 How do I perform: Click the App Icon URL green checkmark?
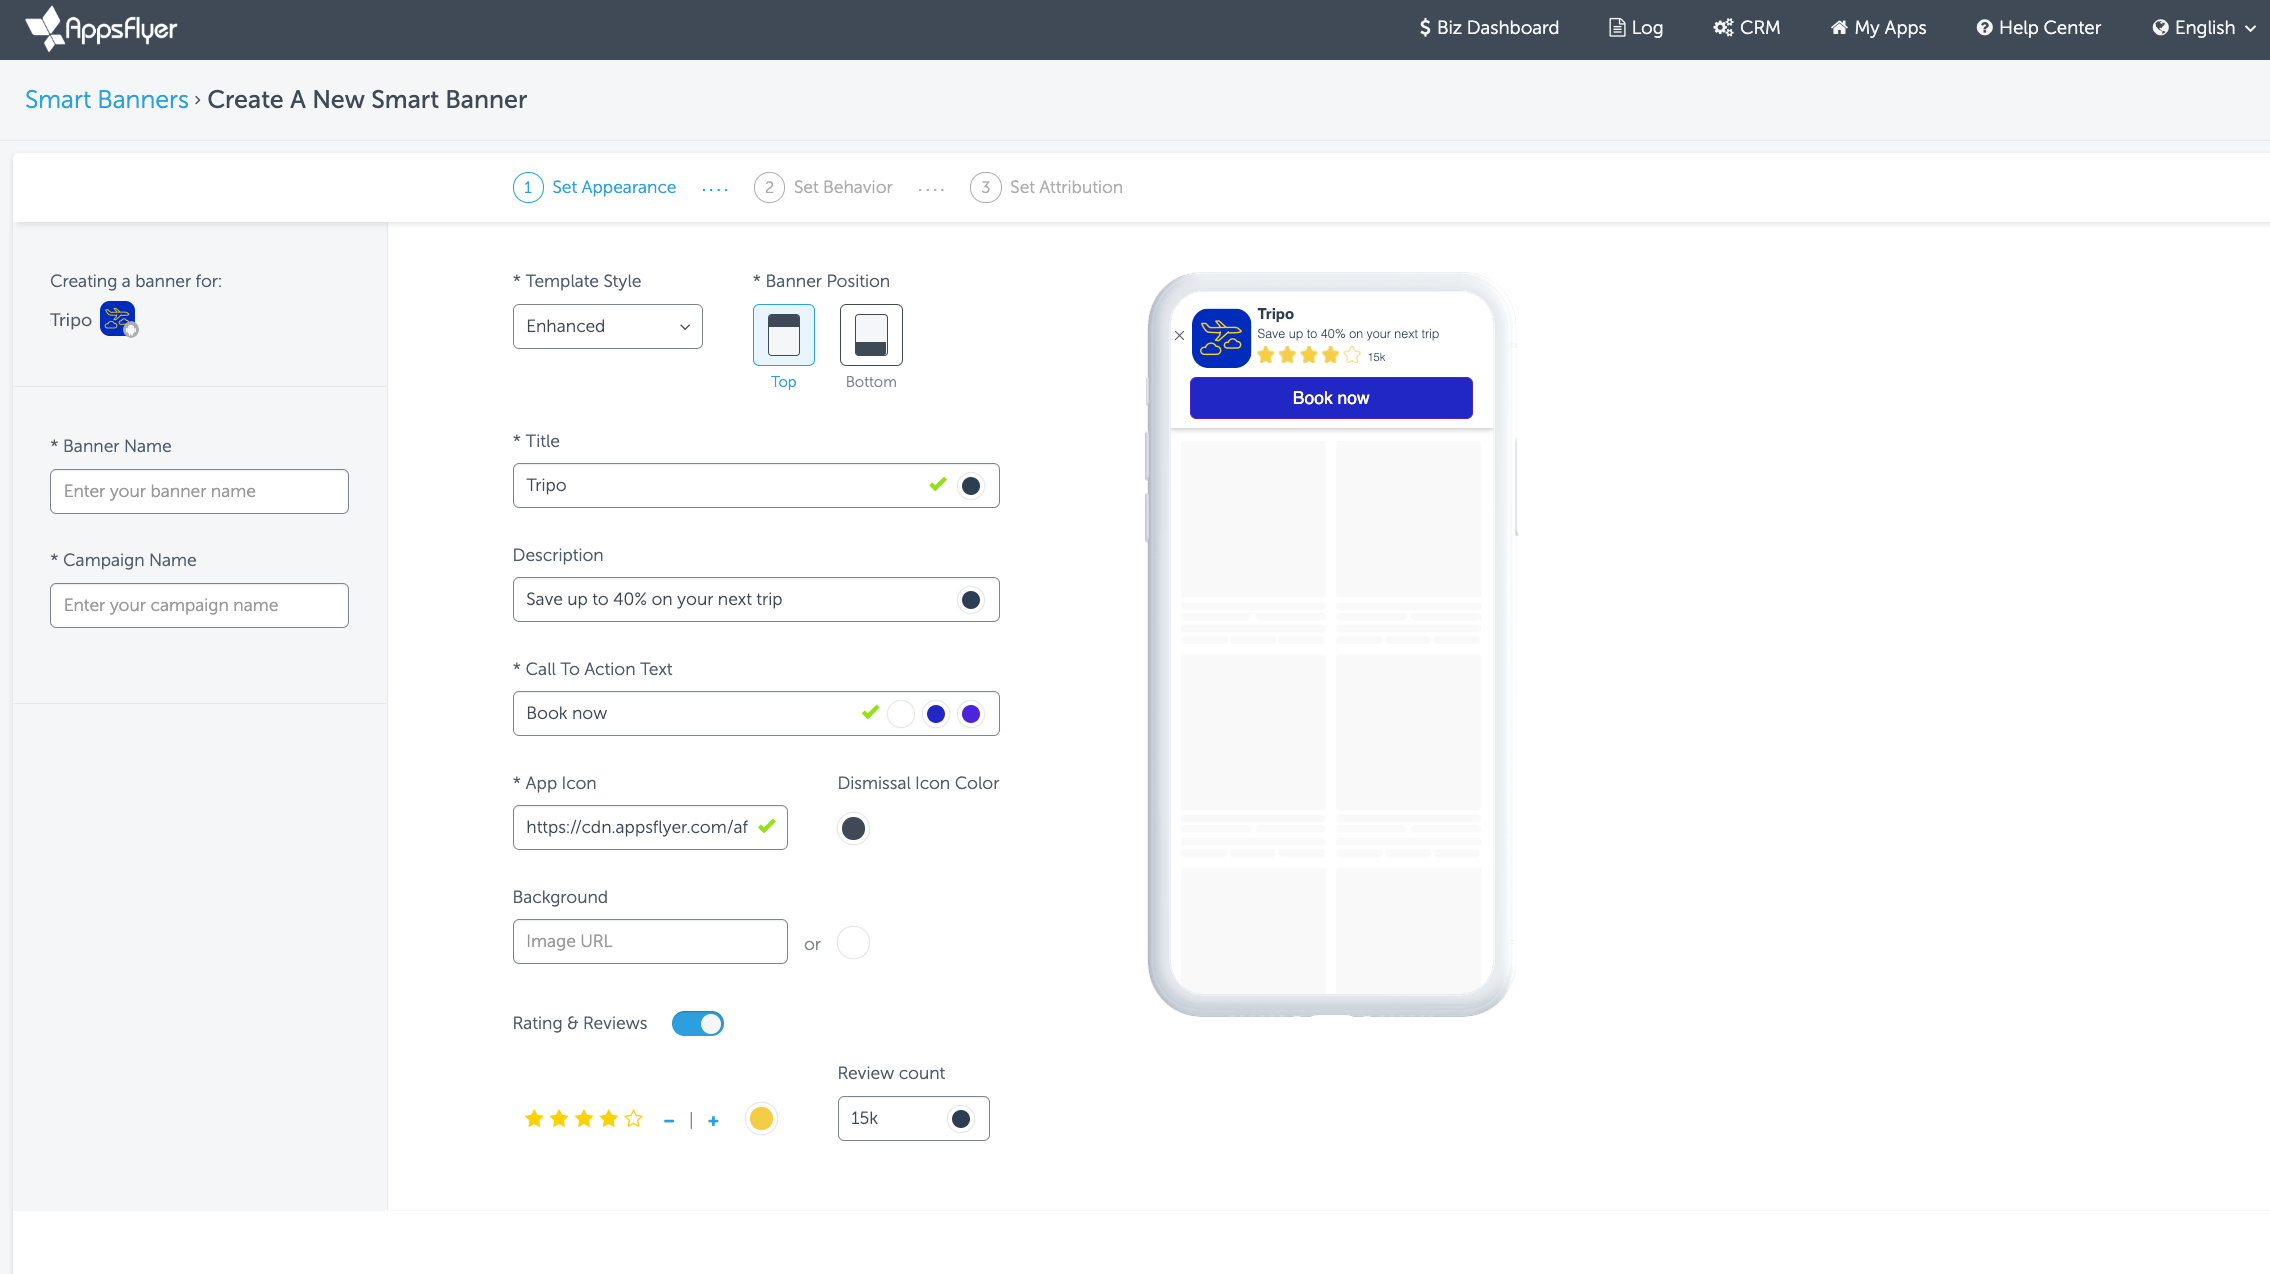pos(767,827)
